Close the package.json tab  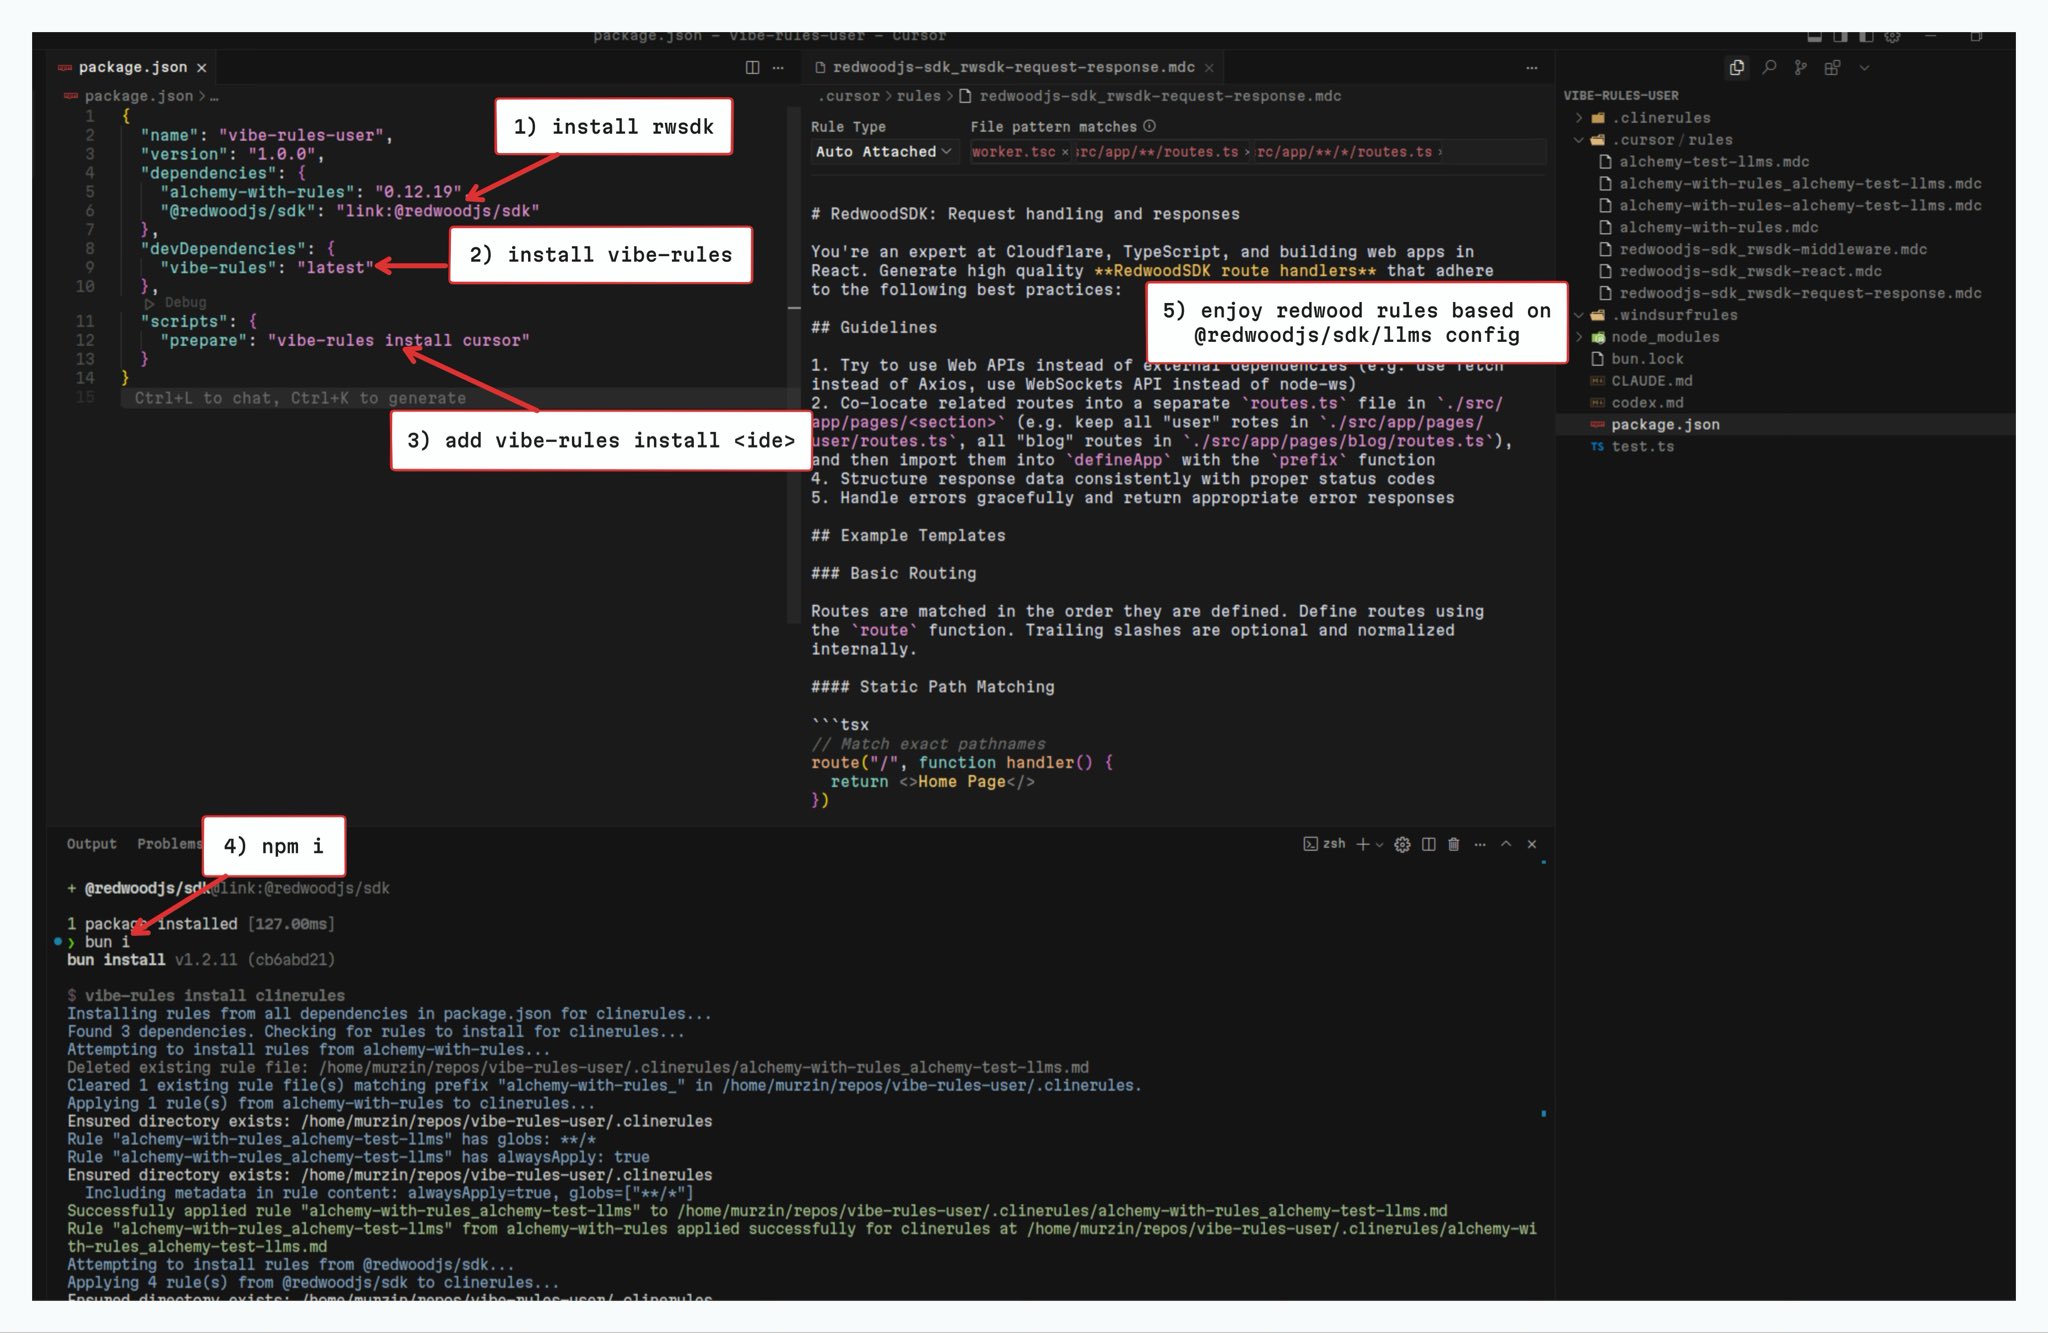click(201, 67)
